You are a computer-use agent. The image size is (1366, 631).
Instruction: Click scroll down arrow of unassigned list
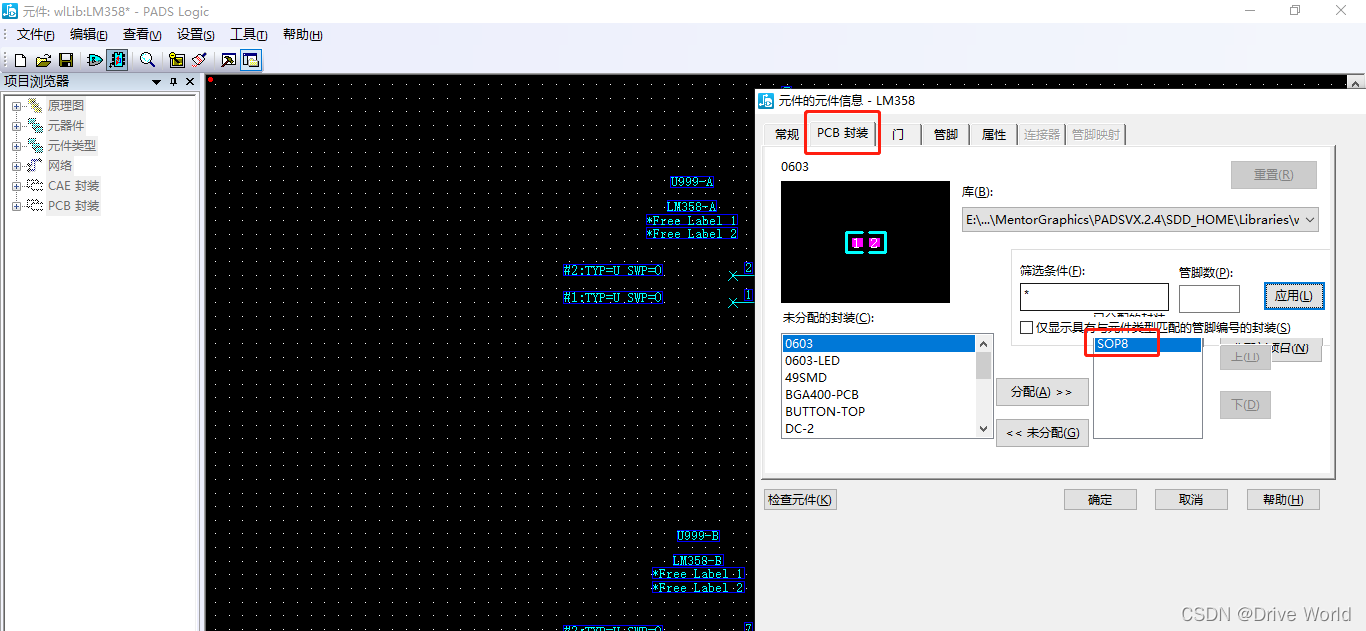(x=983, y=429)
